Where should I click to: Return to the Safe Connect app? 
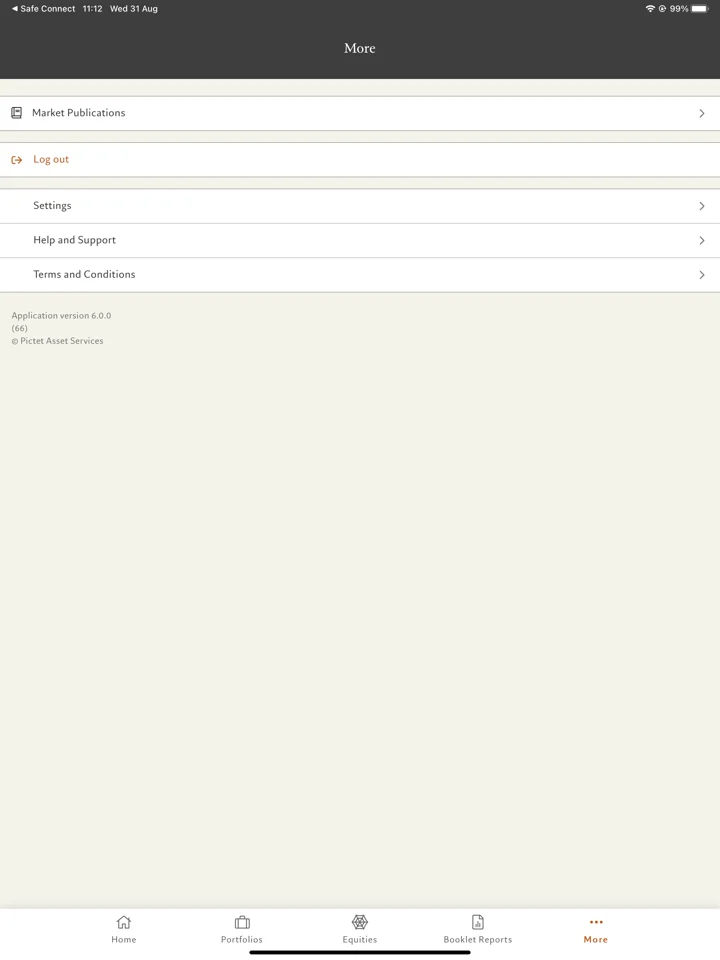(43, 9)
